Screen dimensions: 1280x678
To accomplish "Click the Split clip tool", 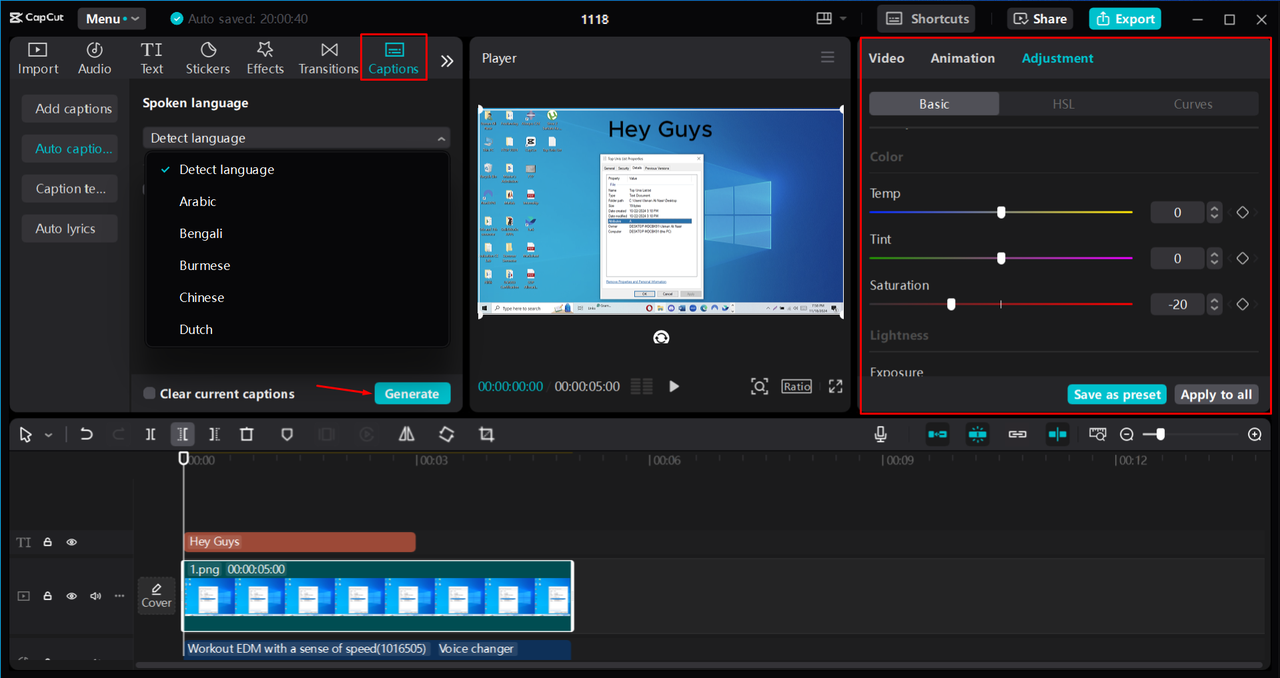I will 150,434.
